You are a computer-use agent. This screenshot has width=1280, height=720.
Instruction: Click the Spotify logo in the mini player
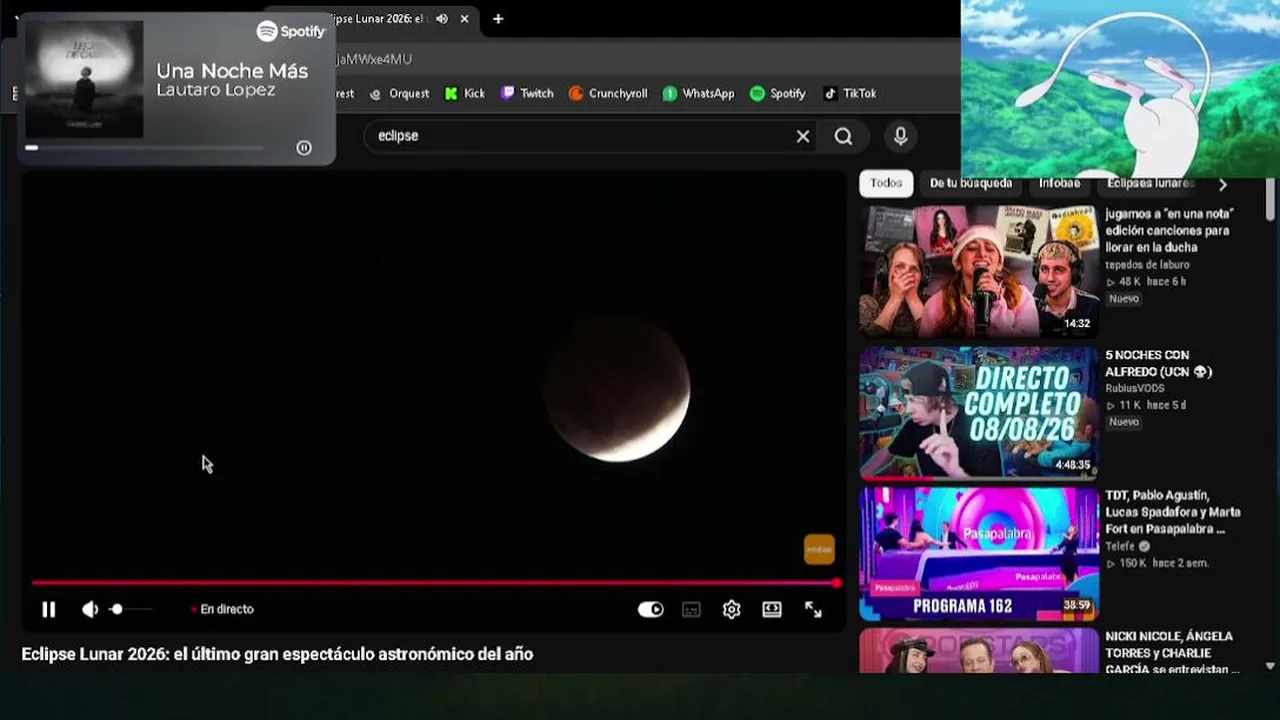[x=291, y=31]
